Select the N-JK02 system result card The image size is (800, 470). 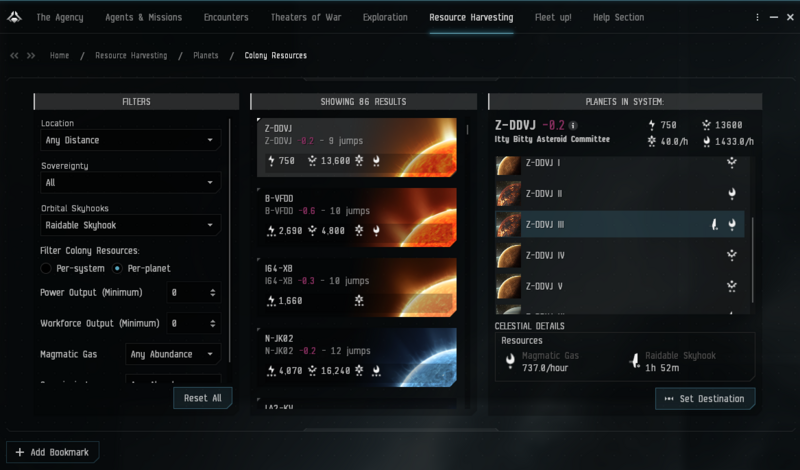[x=357, y=357]
